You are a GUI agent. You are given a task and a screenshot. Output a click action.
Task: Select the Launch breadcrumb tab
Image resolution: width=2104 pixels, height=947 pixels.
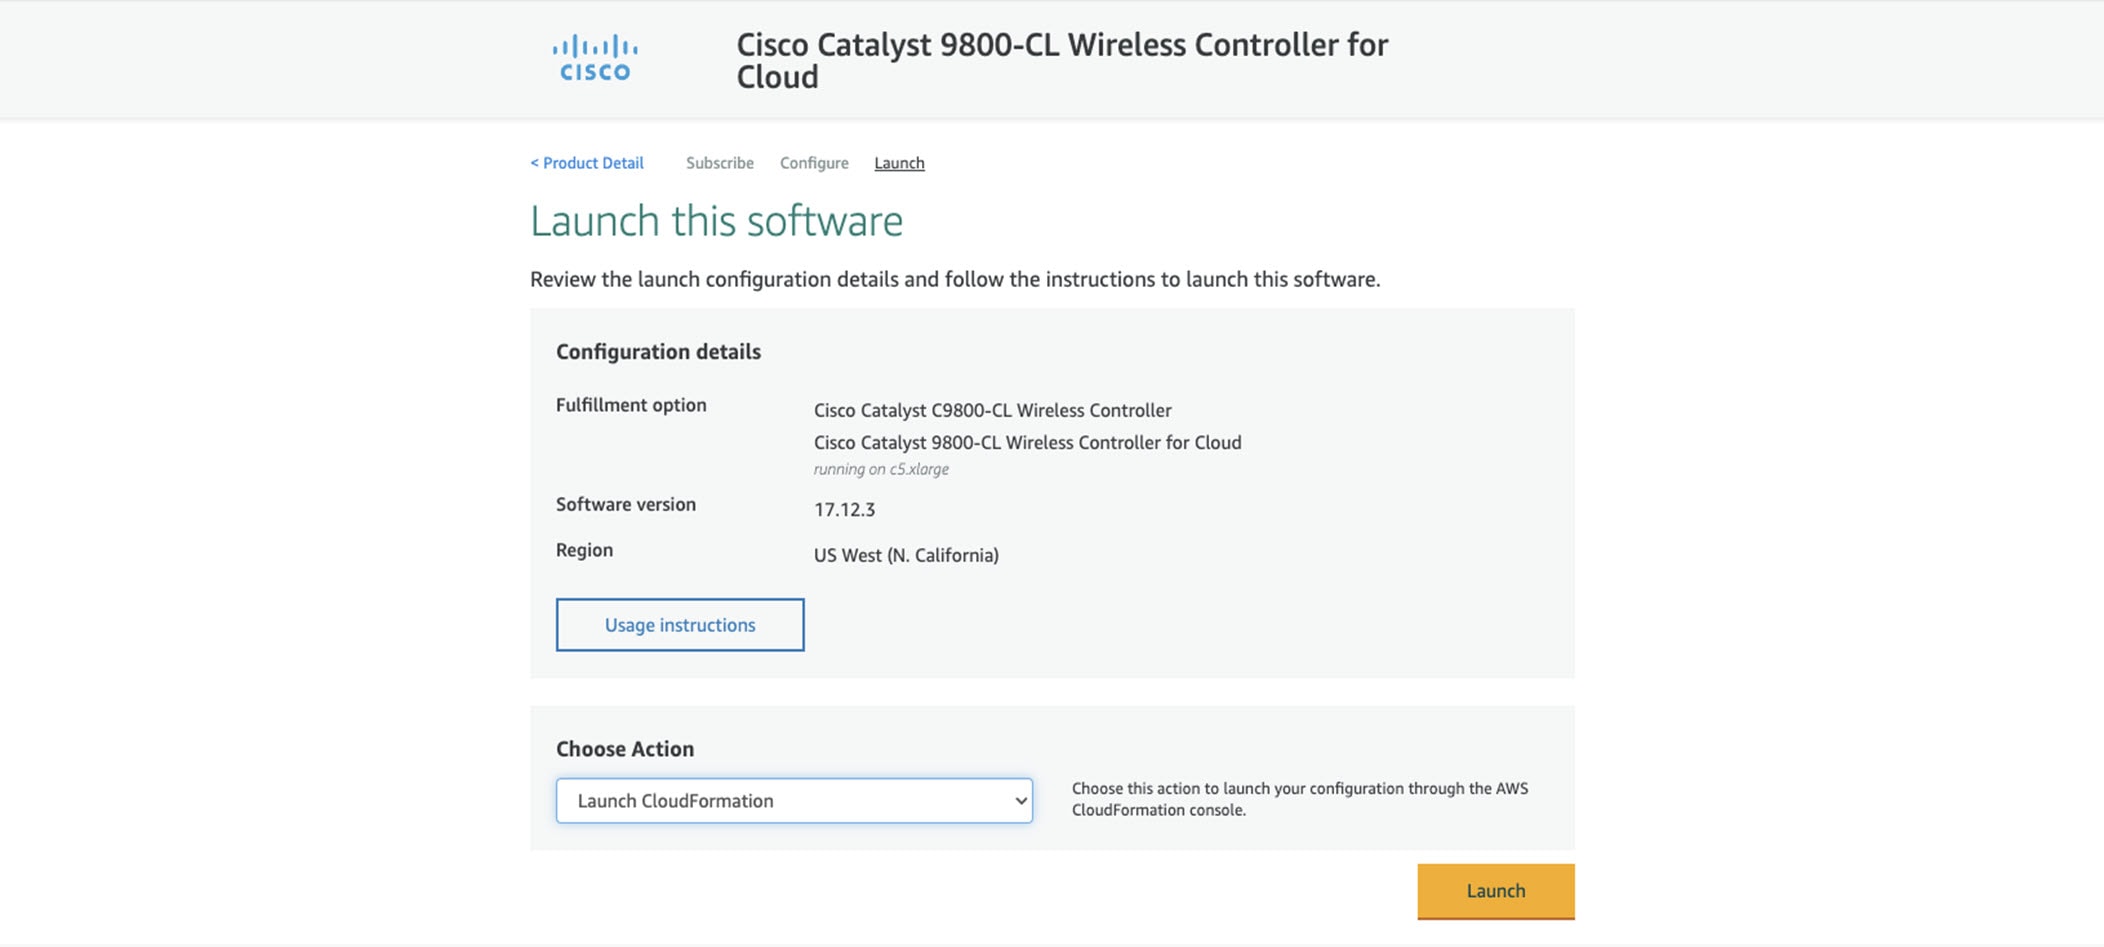click(899, 163)
